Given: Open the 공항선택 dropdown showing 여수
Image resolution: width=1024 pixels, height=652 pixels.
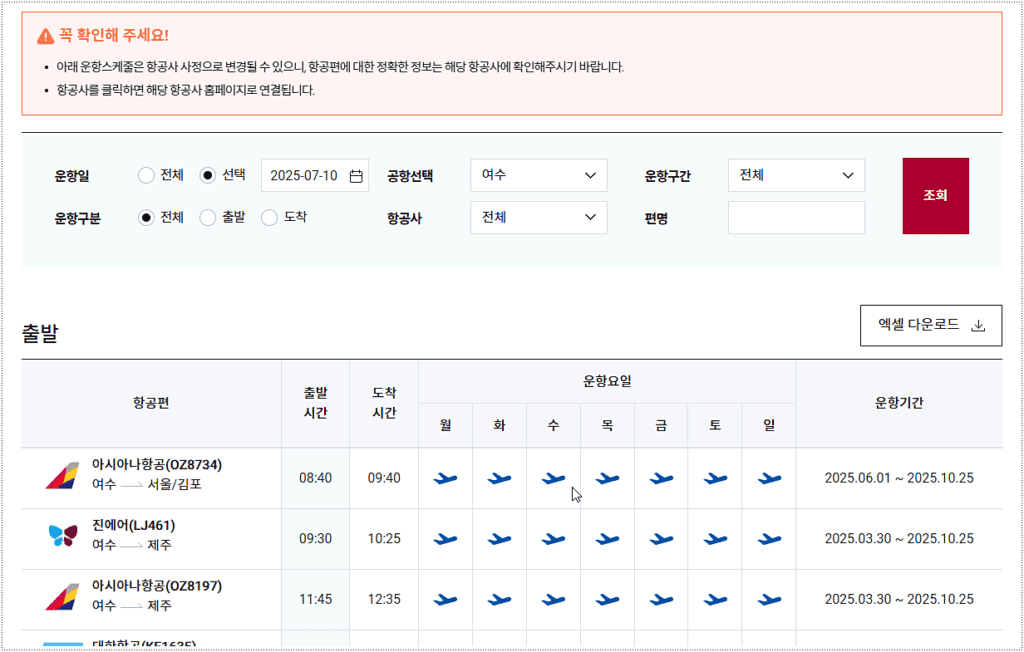Looking at the screenshot, I should (539, 175).
